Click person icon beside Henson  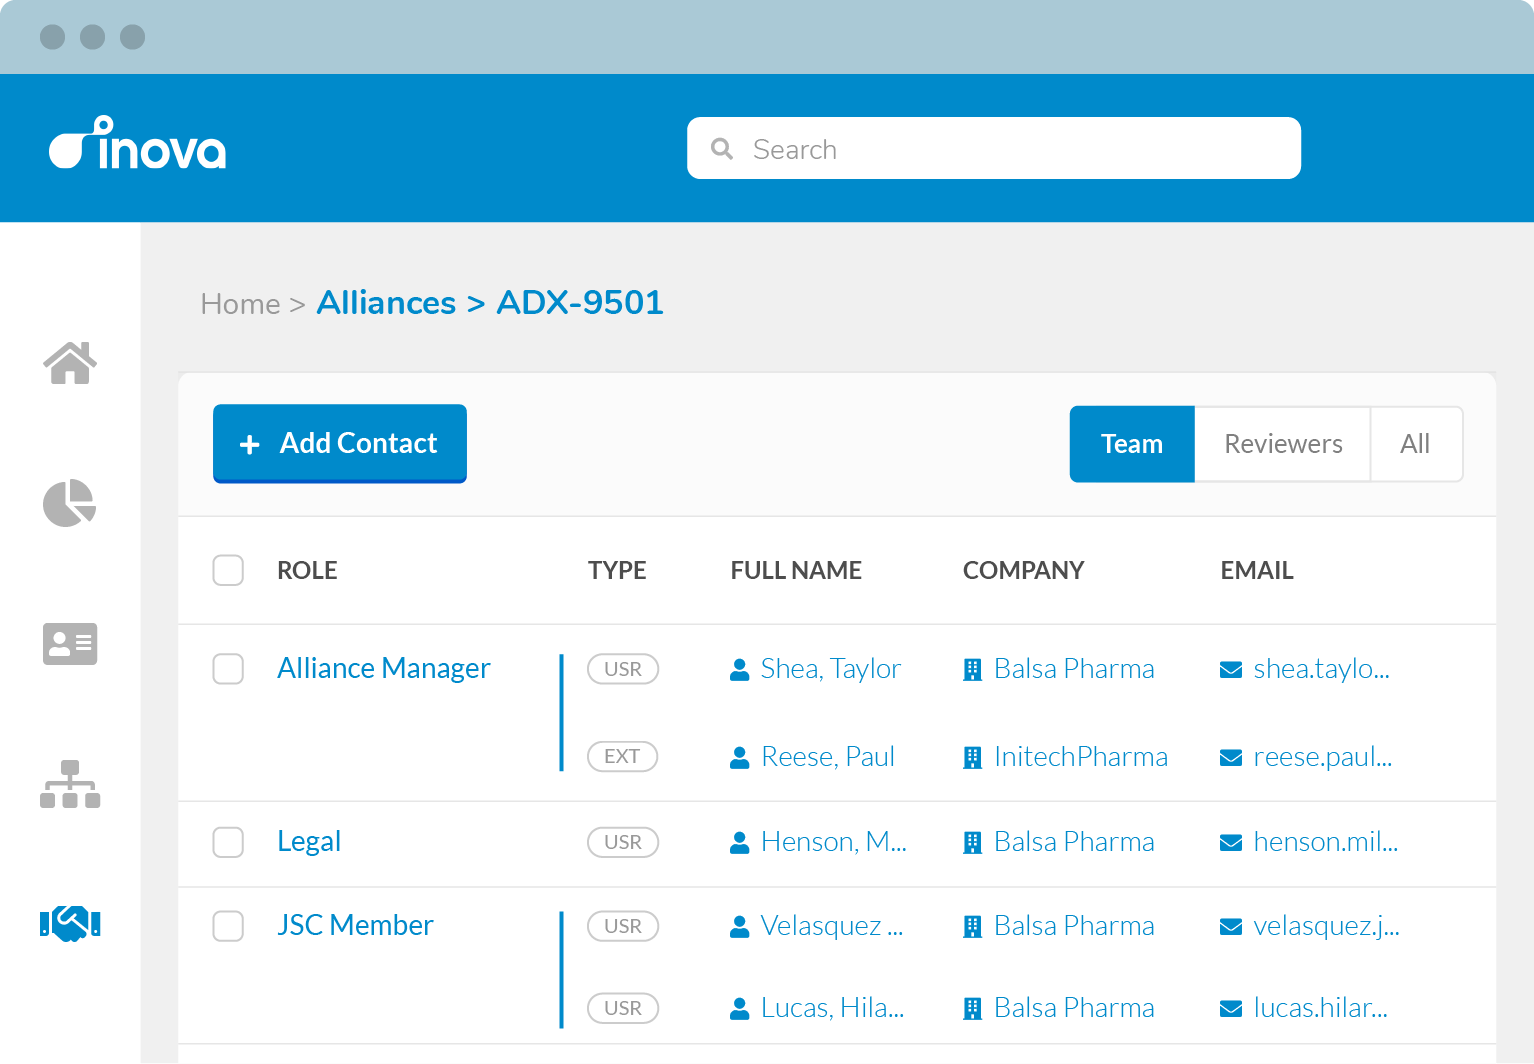[x=740, y=843]
